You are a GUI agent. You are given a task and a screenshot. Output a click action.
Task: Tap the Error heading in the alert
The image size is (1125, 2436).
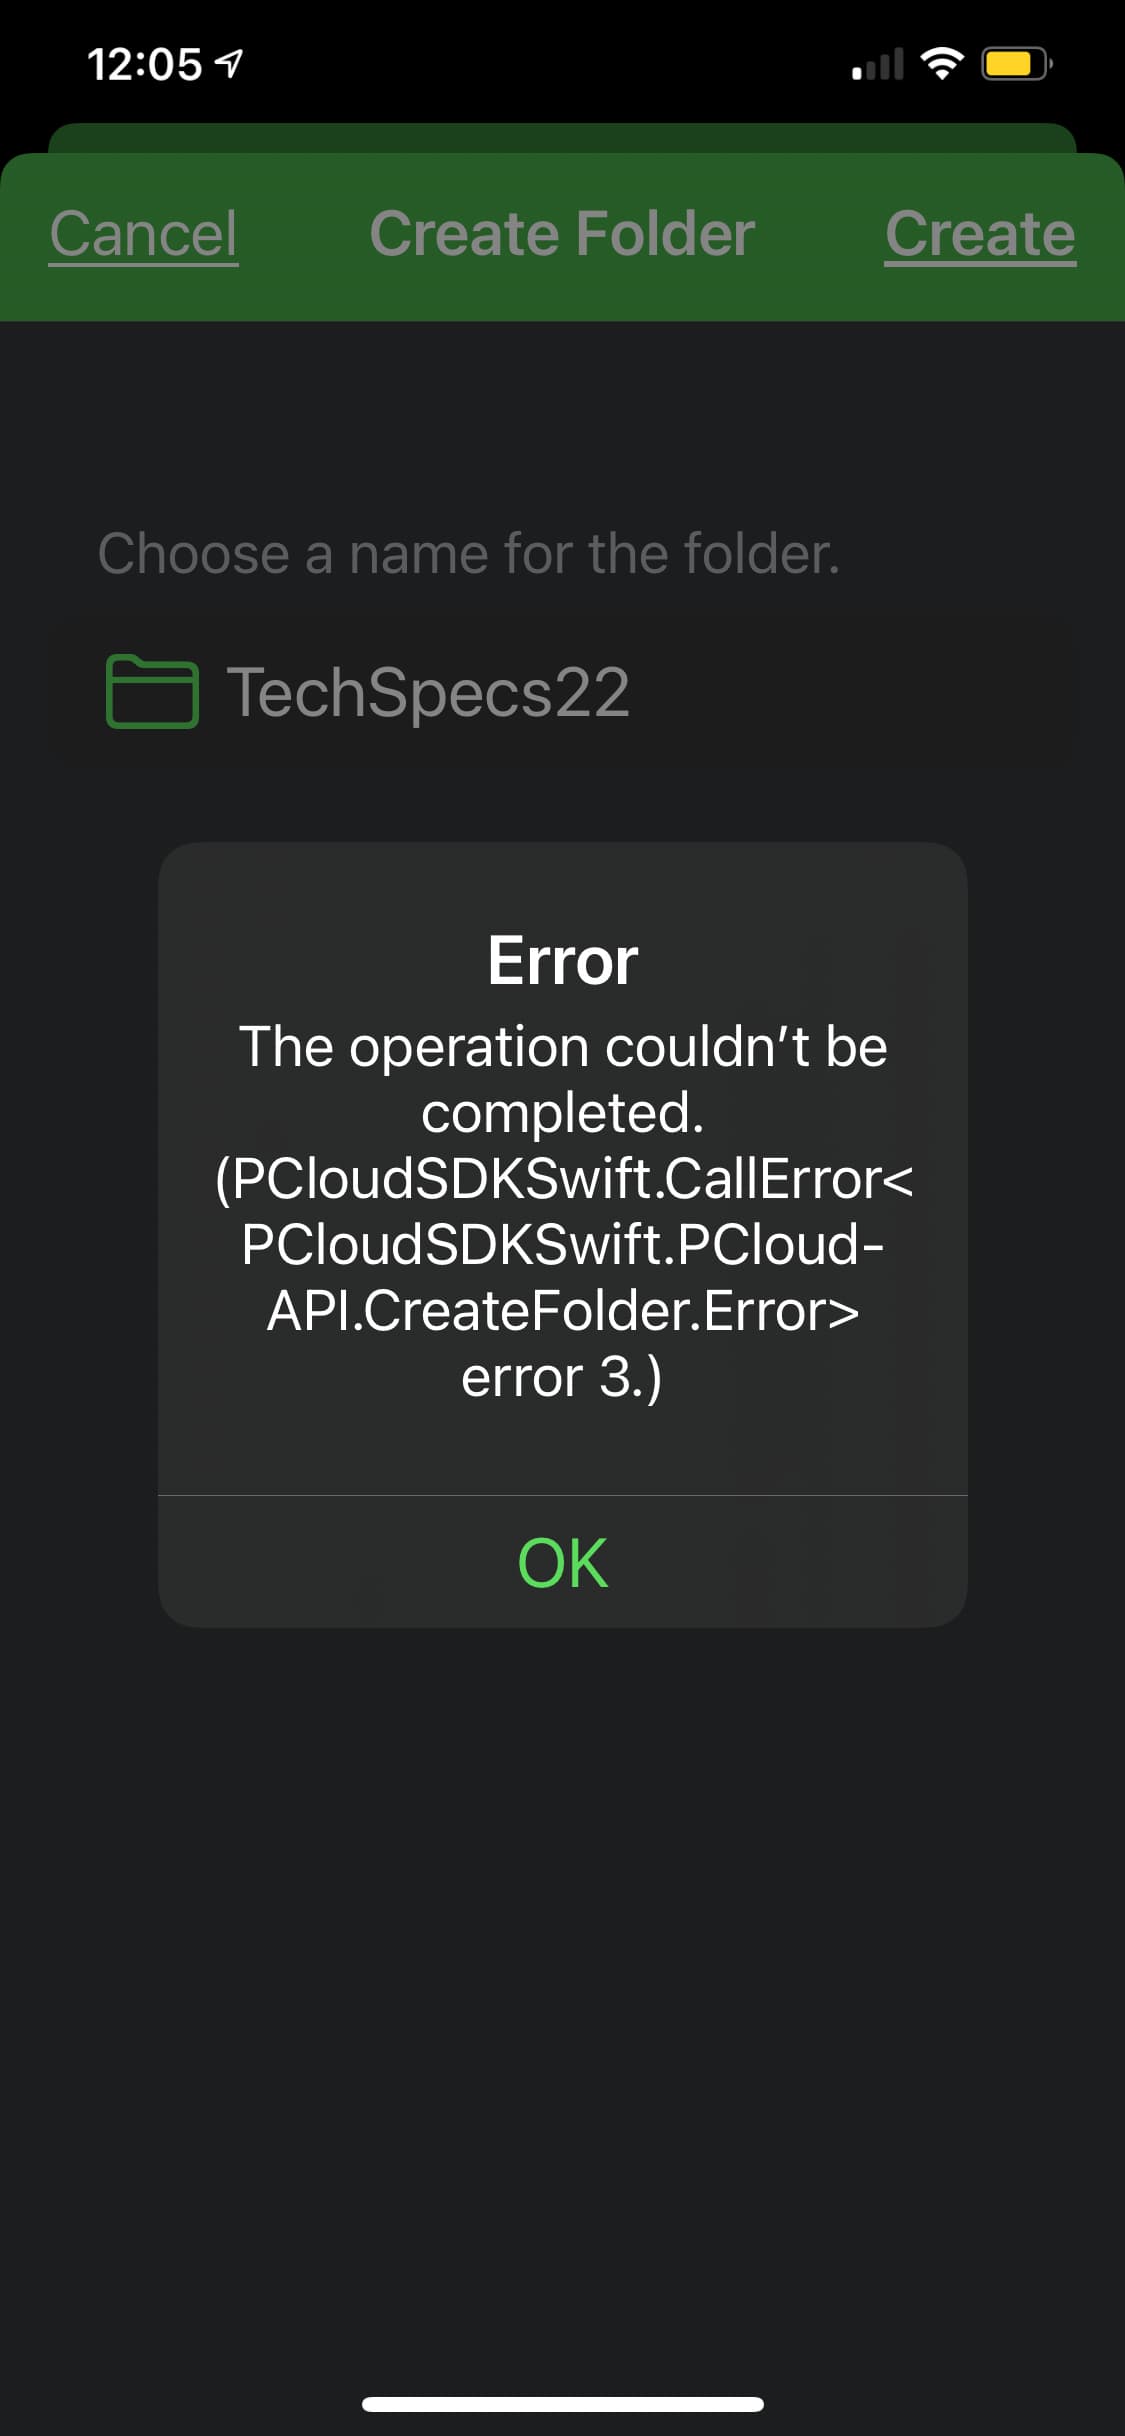[x=563, y=960]
